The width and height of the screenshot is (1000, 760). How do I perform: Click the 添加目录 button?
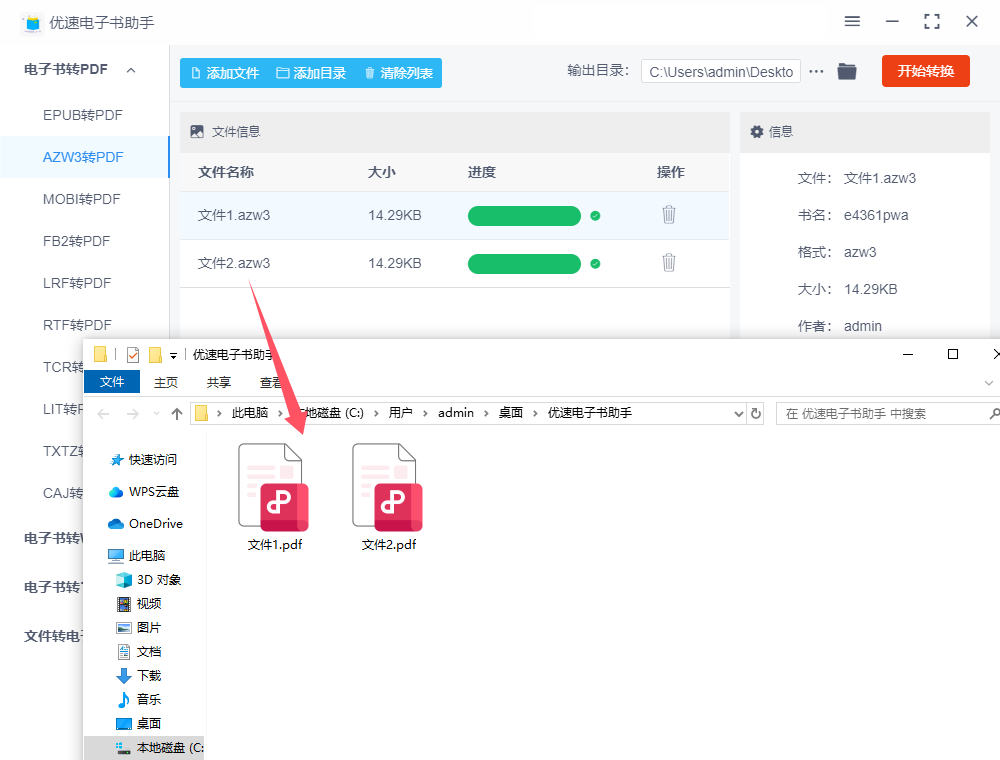311,73
